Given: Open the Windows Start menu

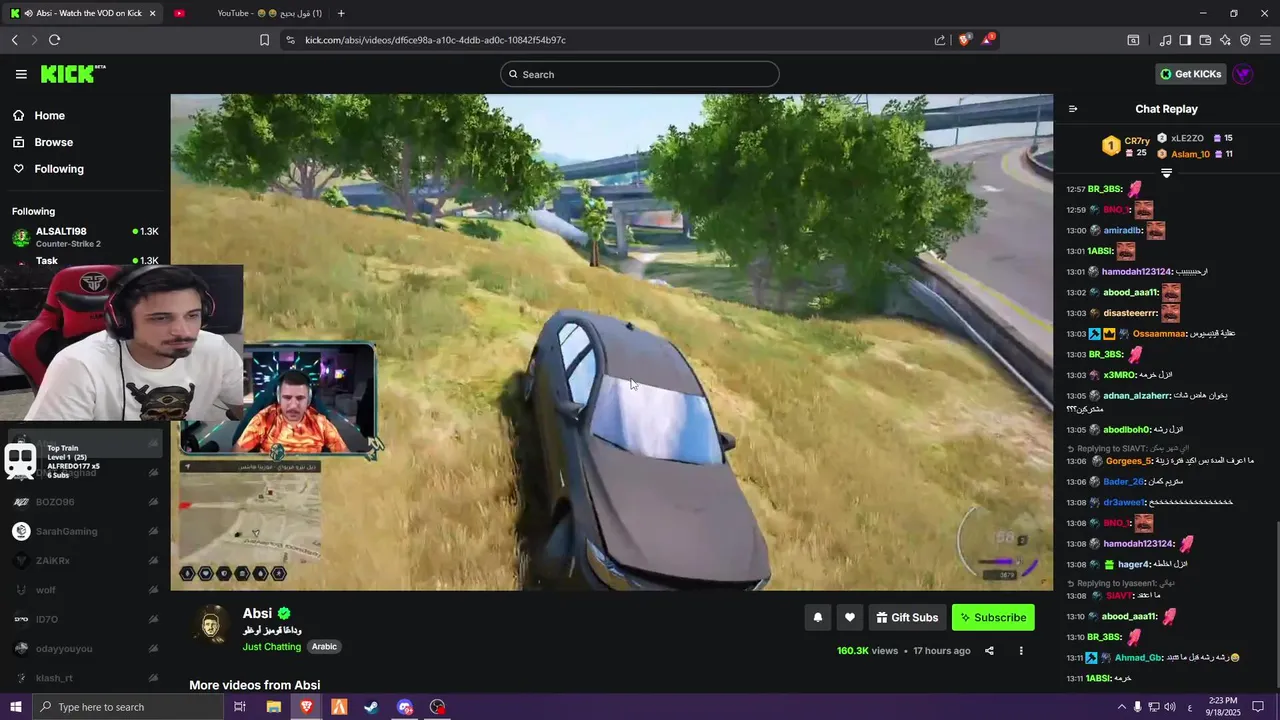Looking at the screenshot, I should pos(15,707).
